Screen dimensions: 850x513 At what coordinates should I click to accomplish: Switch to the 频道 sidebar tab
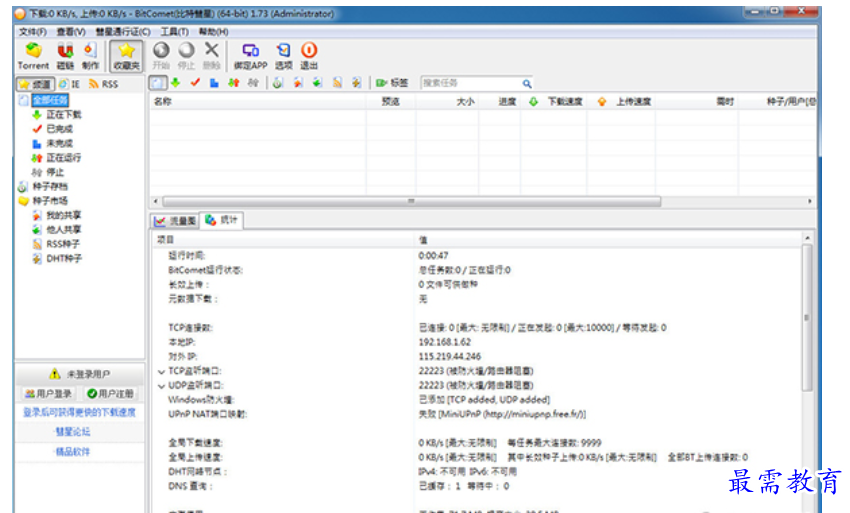click(x=35, y=84)
